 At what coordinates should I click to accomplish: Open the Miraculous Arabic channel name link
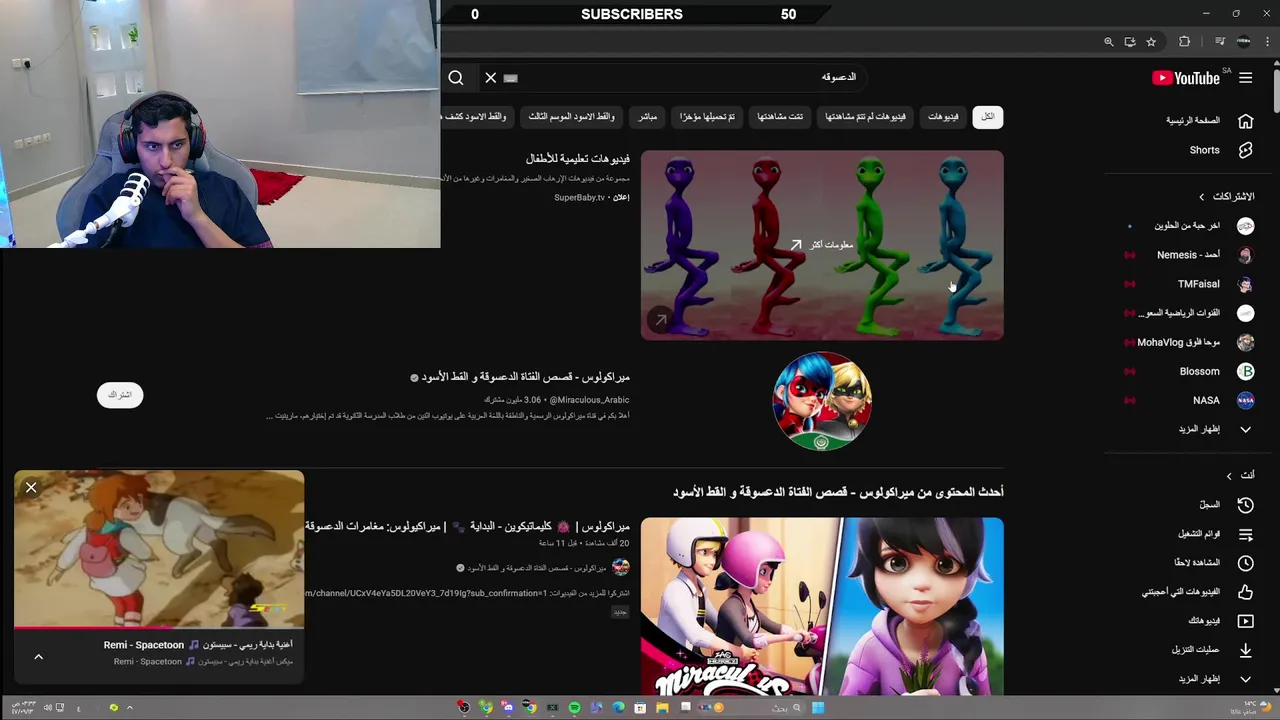point(525,377)
